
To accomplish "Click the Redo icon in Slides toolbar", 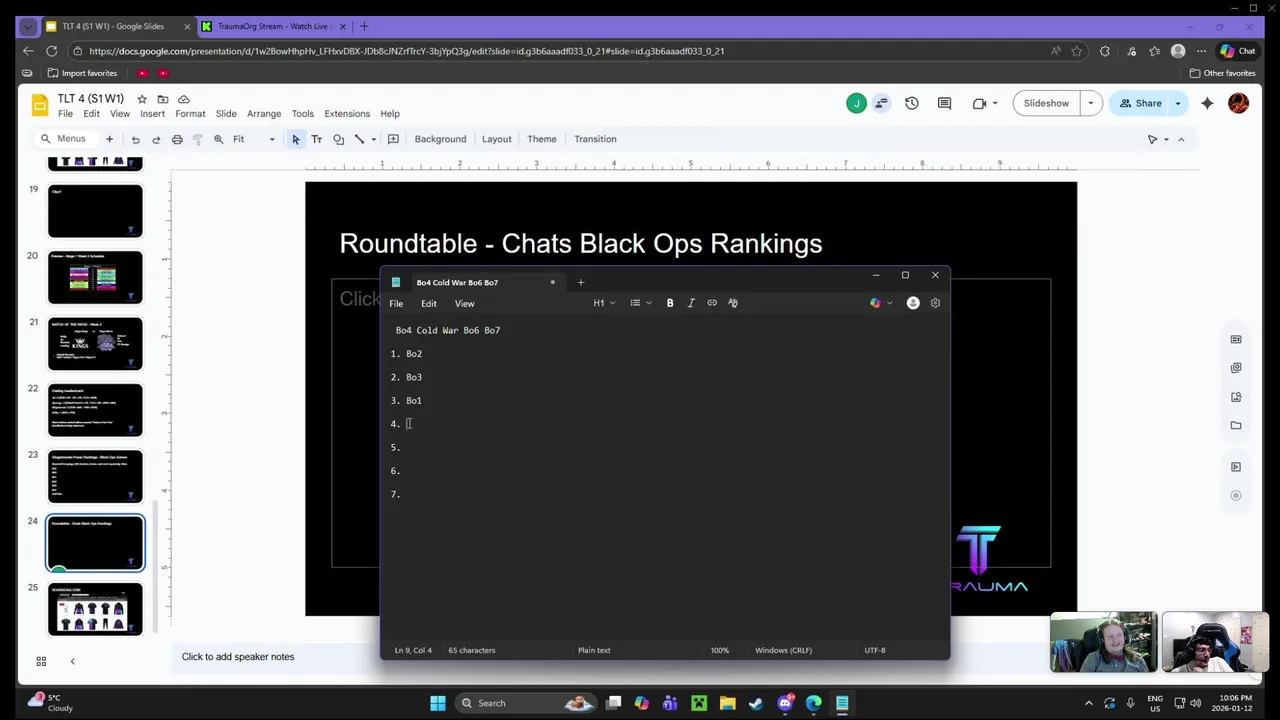I will [x=156, y=139].
